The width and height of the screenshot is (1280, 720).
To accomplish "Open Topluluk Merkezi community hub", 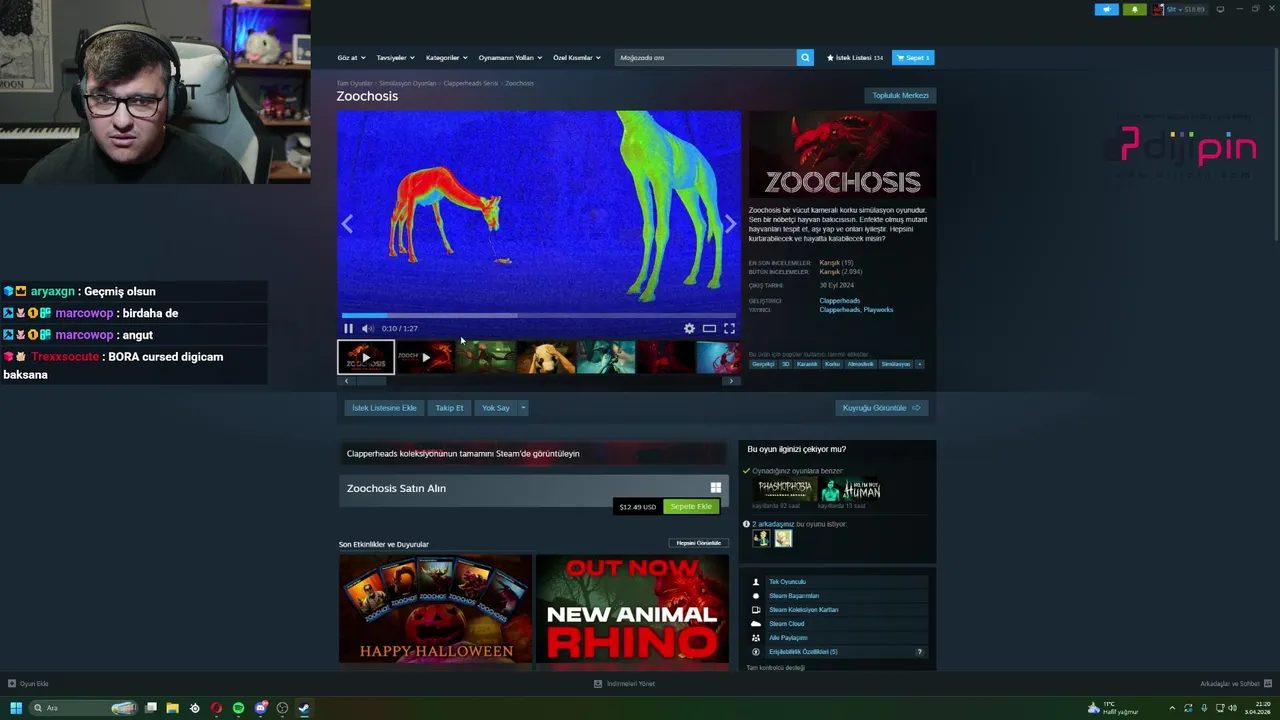I will click(x=900, y=95).
